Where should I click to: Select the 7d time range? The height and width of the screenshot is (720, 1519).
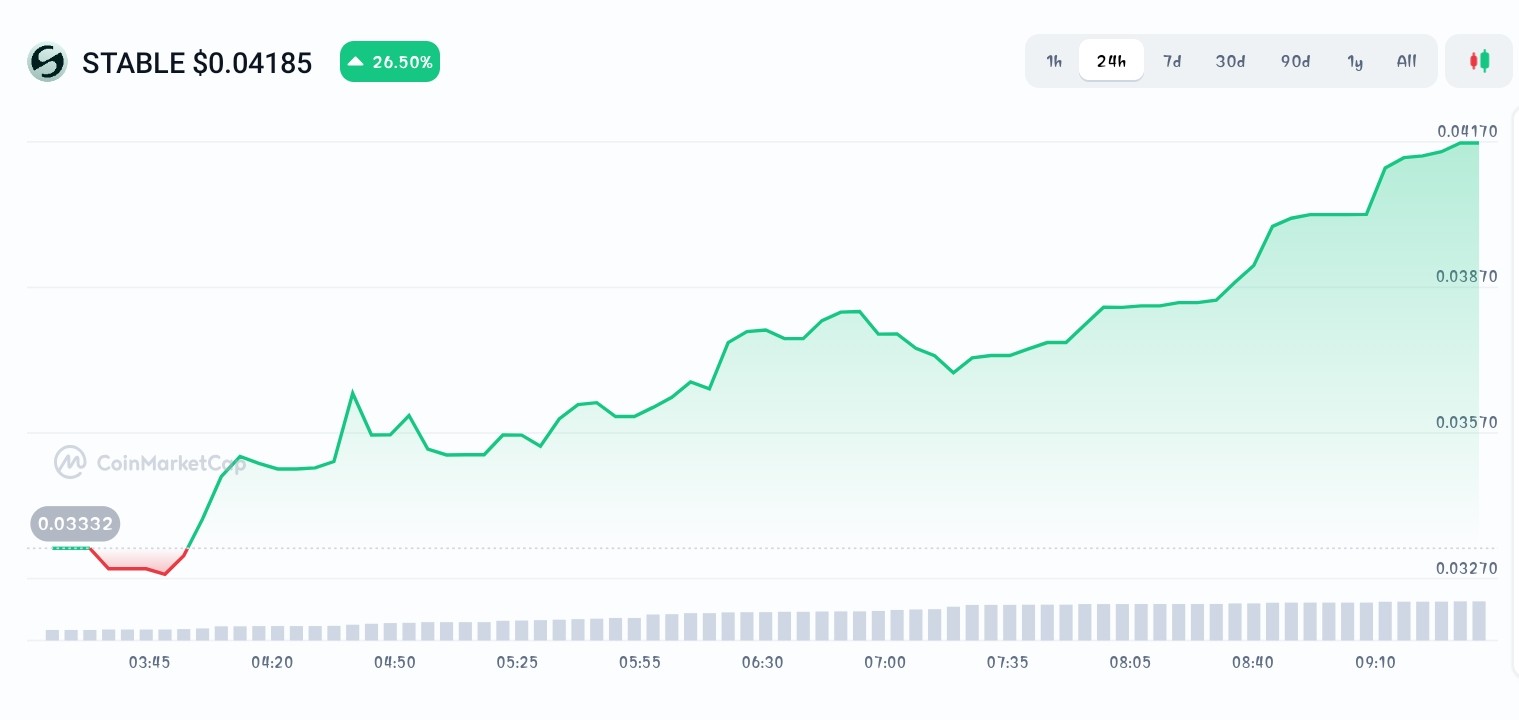point(1172,61)
